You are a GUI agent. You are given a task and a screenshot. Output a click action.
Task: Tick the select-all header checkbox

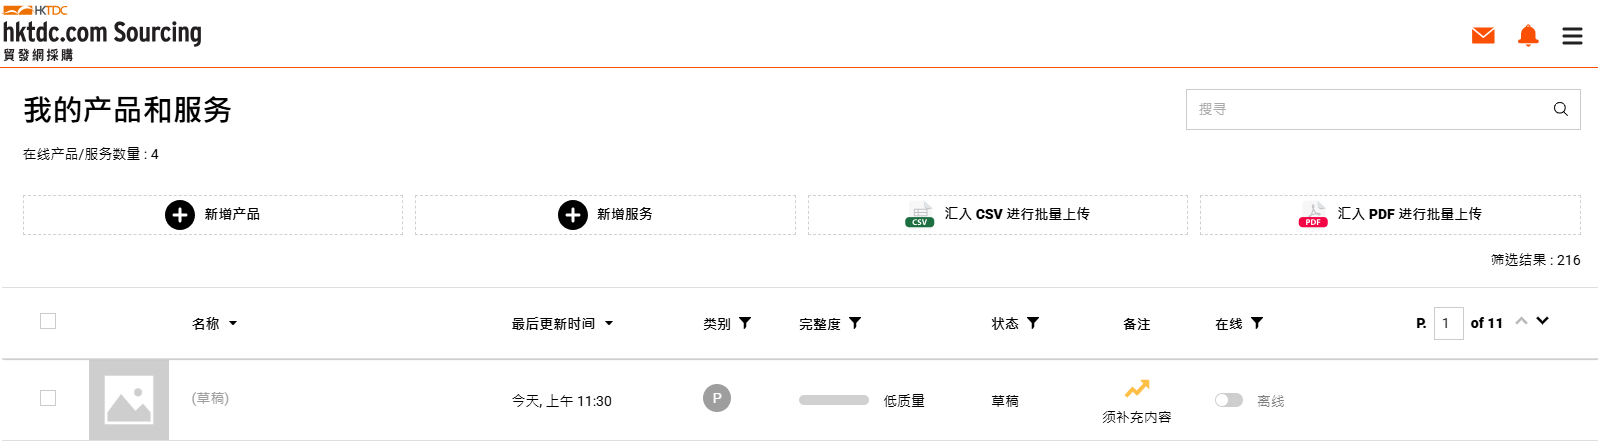coord(48,321)
